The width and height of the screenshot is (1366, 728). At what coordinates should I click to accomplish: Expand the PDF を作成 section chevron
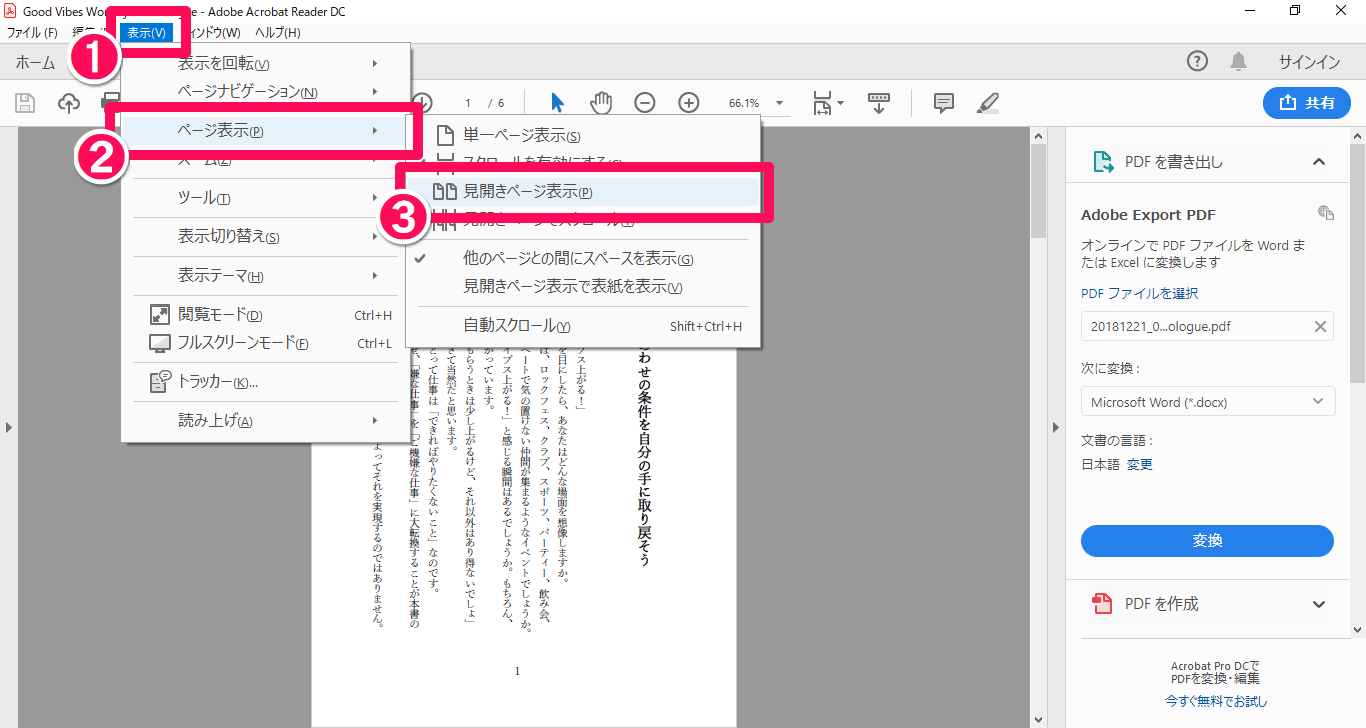1319,604
